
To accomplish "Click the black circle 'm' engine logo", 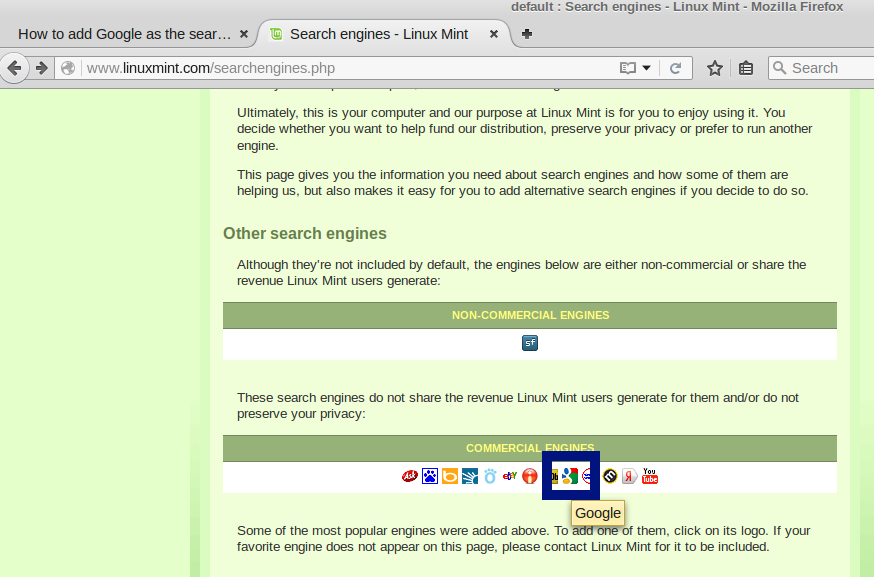I will 610,476.
